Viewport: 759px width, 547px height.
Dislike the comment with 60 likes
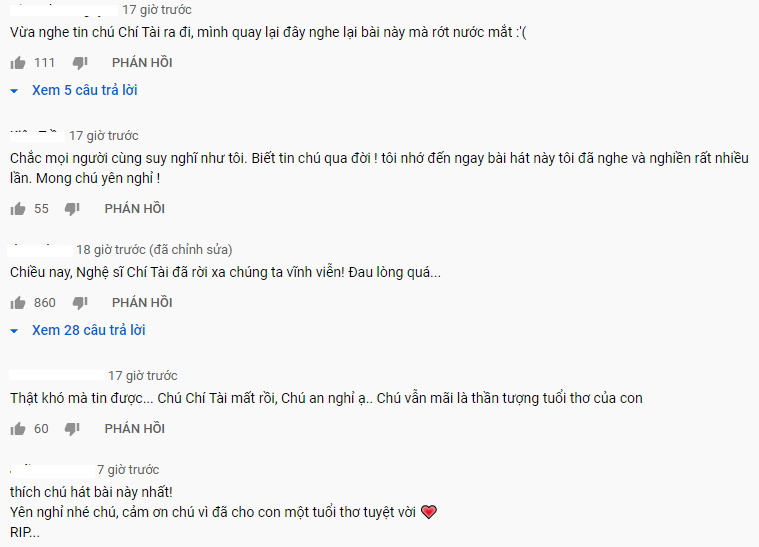pyautogui.click(x=72, y=428)
